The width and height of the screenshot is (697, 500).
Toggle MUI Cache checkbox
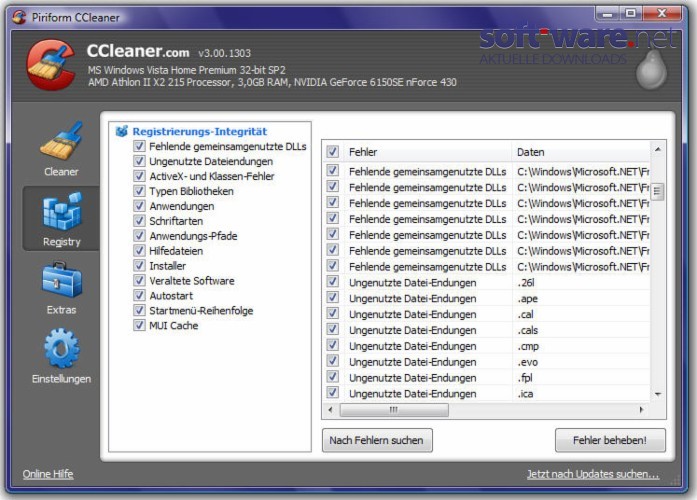click(139, 325)
